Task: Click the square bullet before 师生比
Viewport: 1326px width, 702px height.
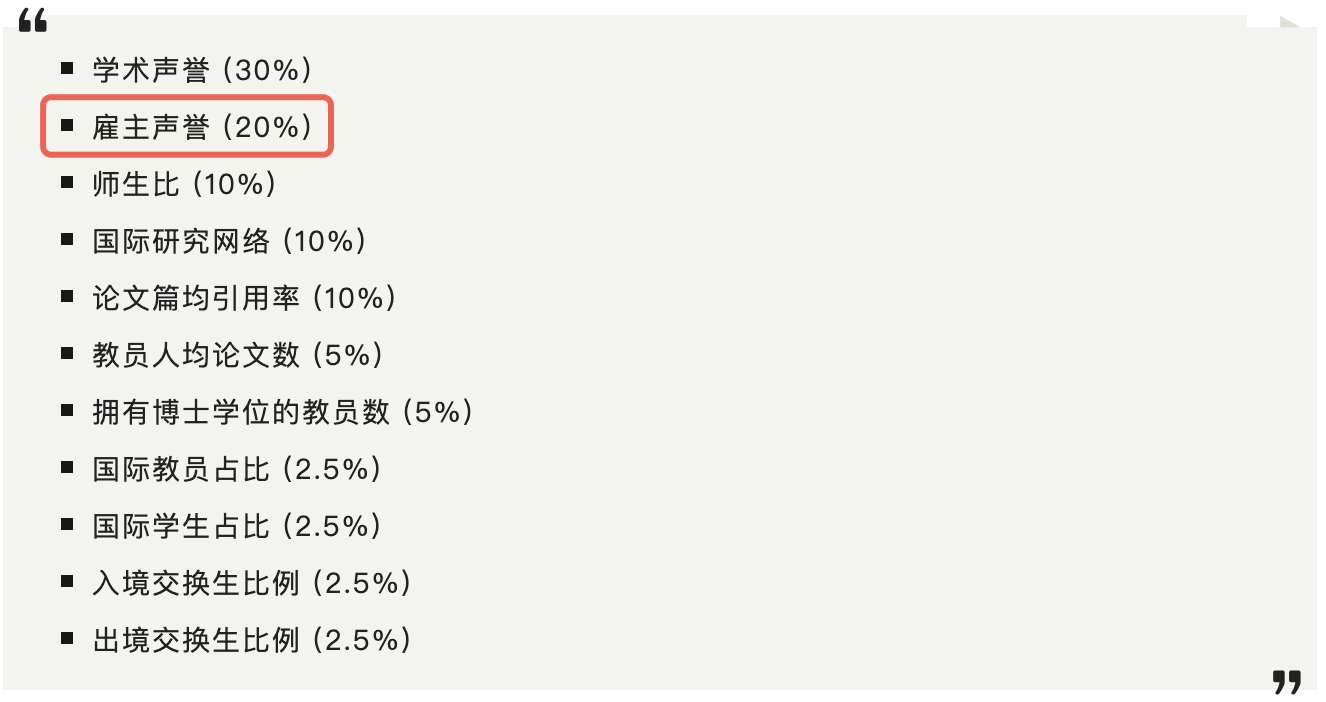Action: point(67,183)
